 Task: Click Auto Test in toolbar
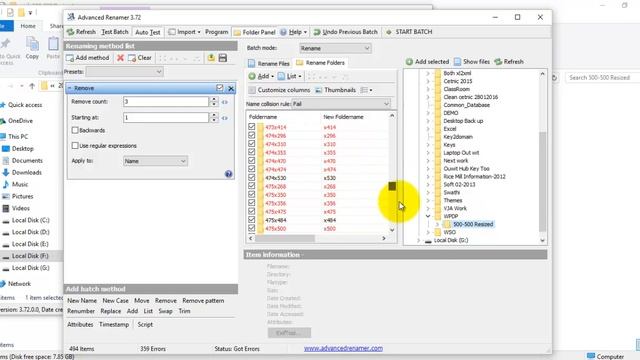tap(147, 32)
